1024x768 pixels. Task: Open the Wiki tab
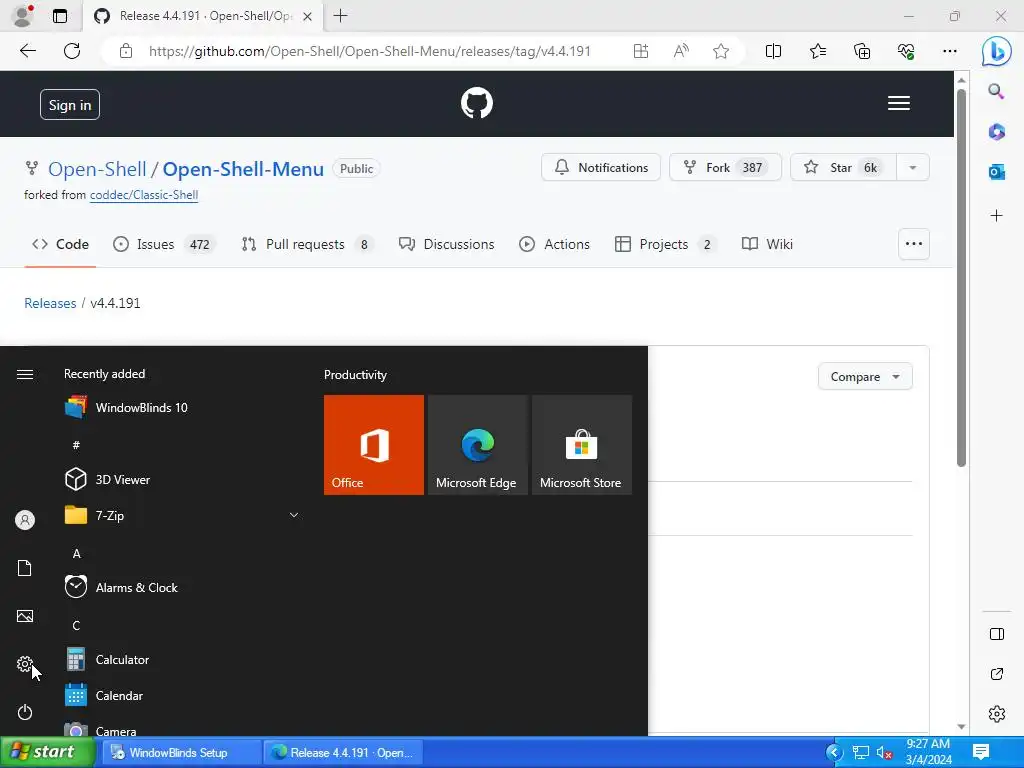click(x=767, y=244)
